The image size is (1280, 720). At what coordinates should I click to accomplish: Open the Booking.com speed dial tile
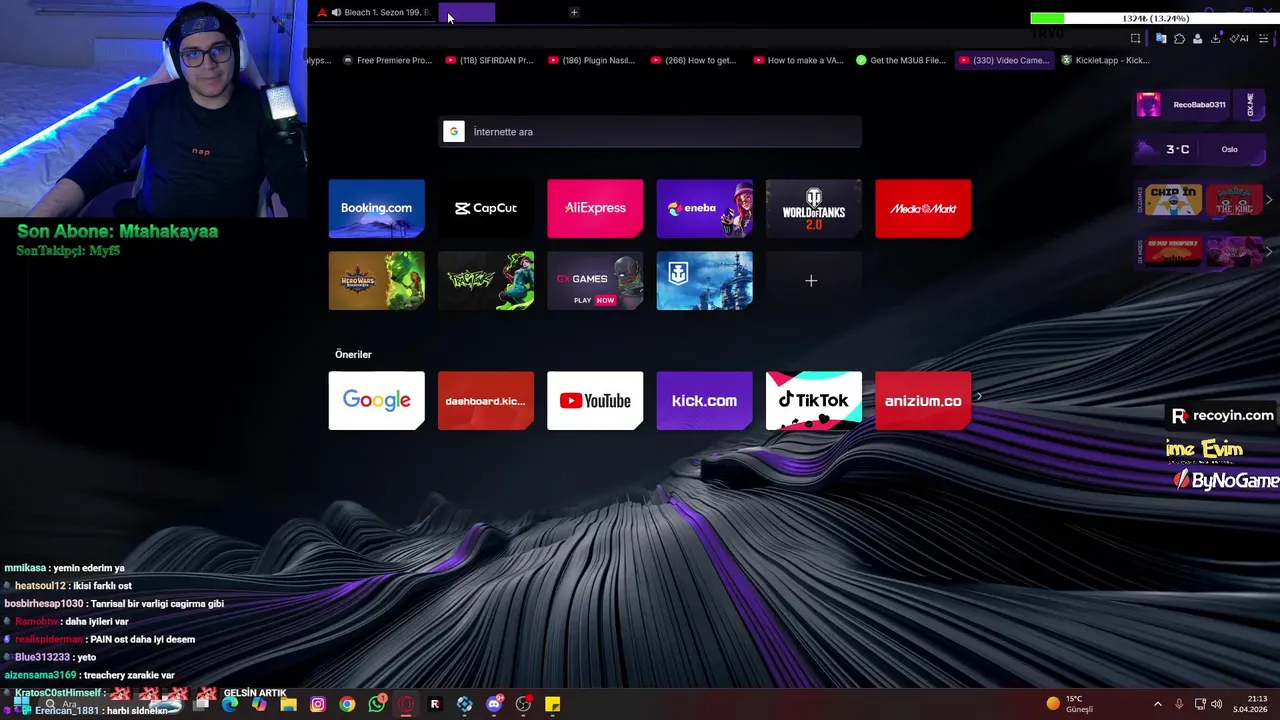376,208
